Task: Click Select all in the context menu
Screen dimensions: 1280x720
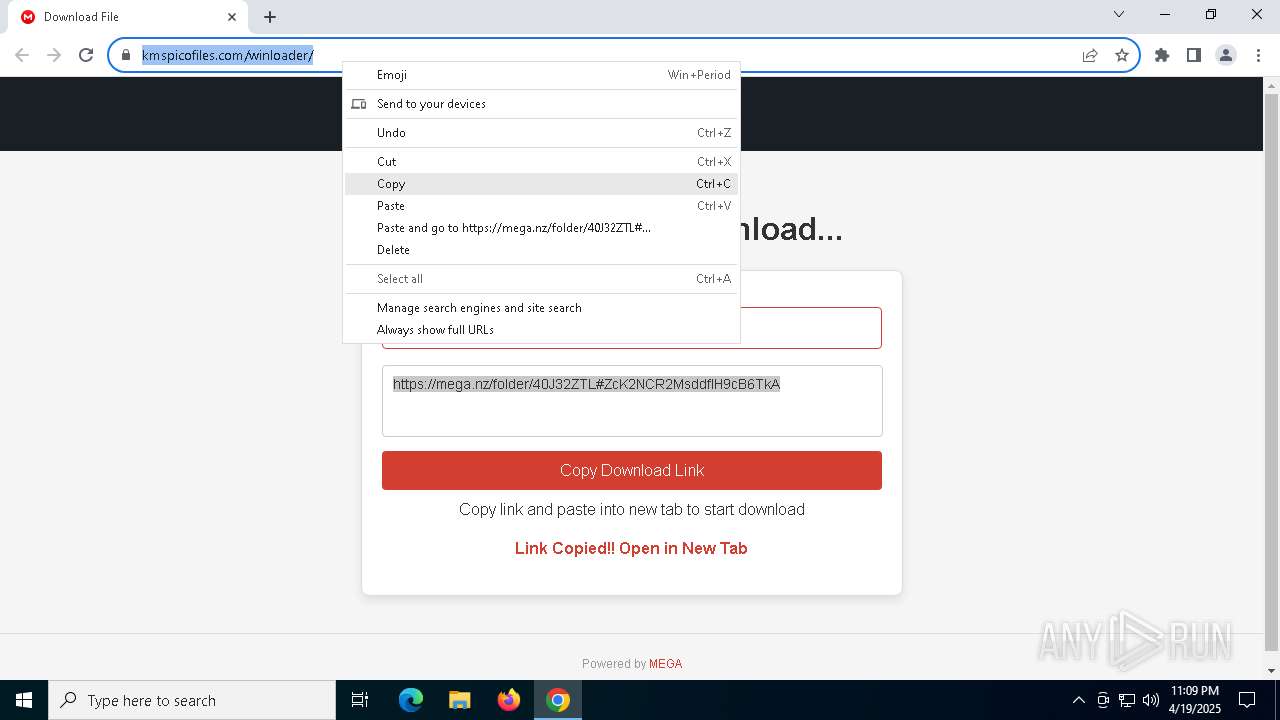Action: 541,279
